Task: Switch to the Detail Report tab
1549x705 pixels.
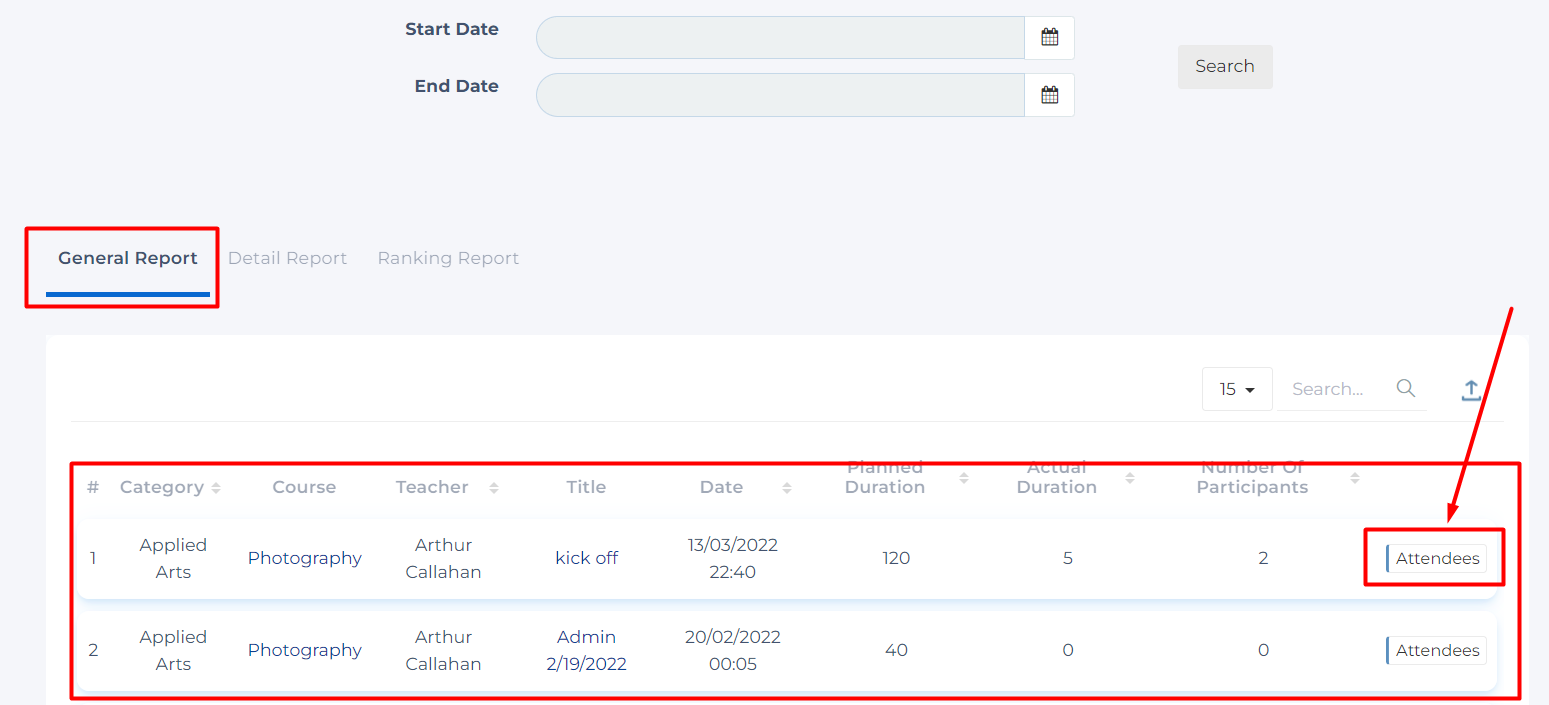Action: 287,258
